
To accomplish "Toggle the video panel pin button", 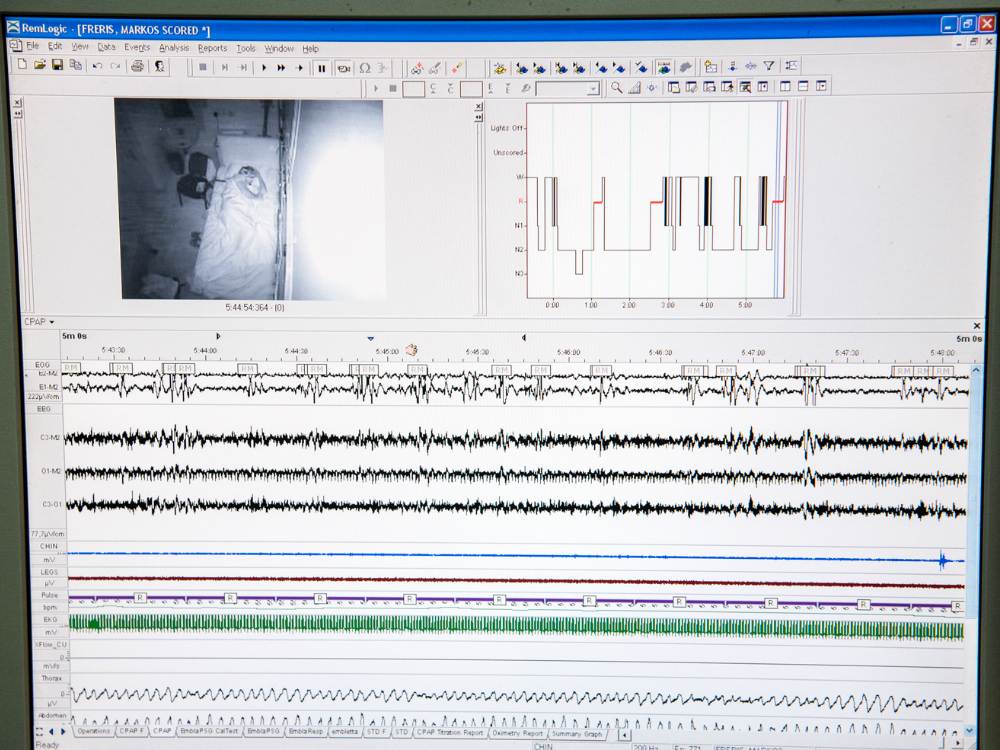I will (x=17, y=113).
